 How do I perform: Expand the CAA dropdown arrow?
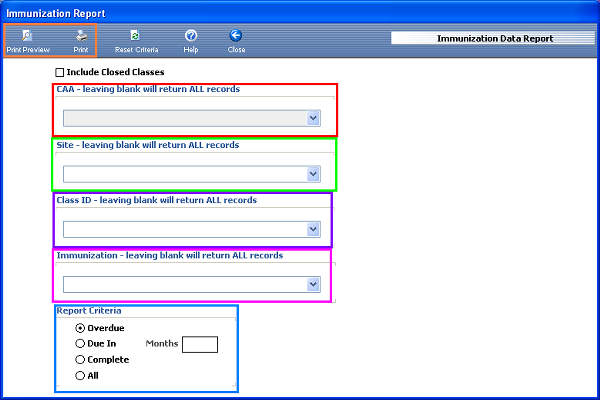(313, 118)
